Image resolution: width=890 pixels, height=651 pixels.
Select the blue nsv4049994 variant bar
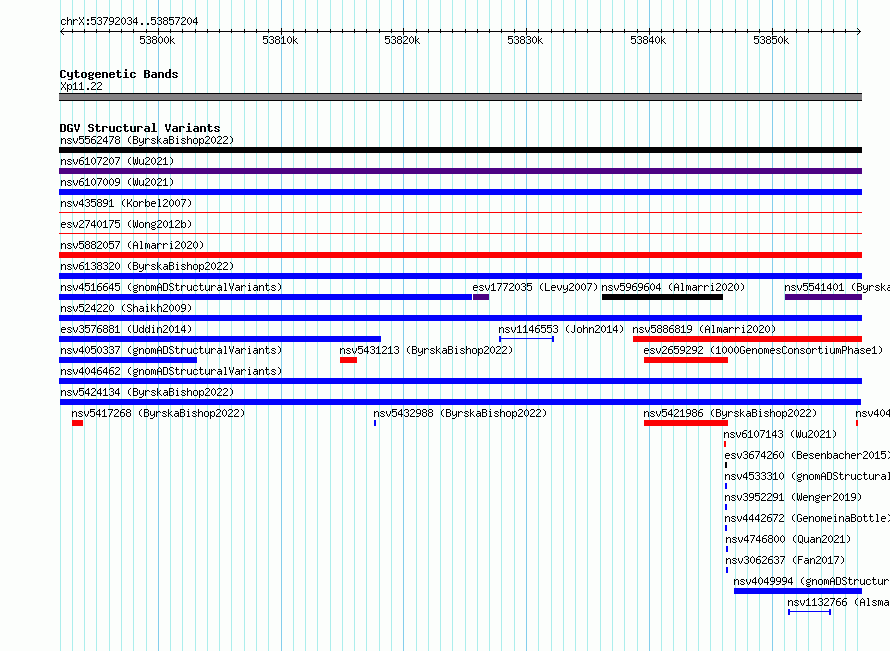point(798,591)
